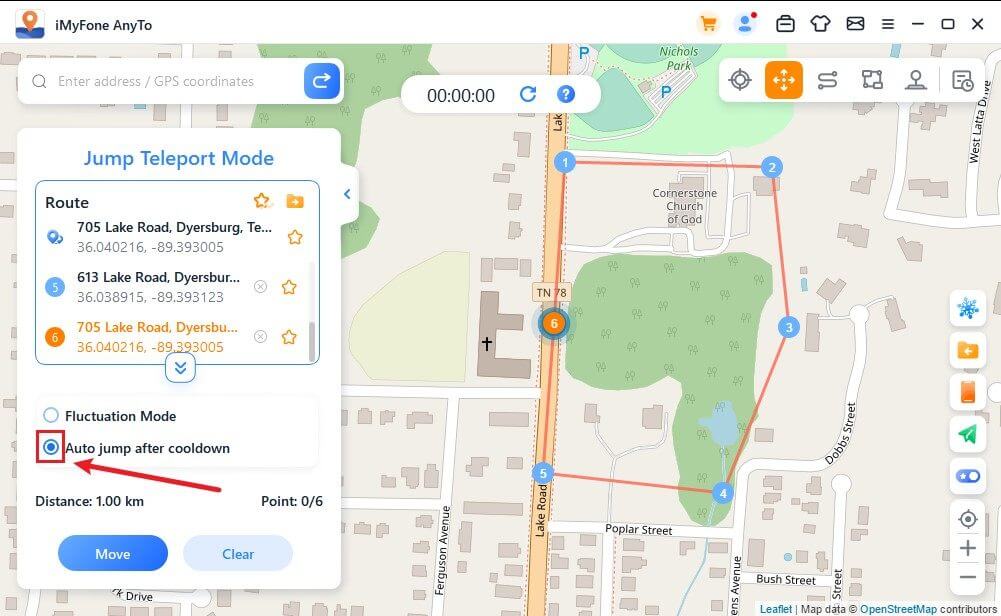1001x616 pixels.
Task: Open the user account profile icon
Action: point(745,24)
